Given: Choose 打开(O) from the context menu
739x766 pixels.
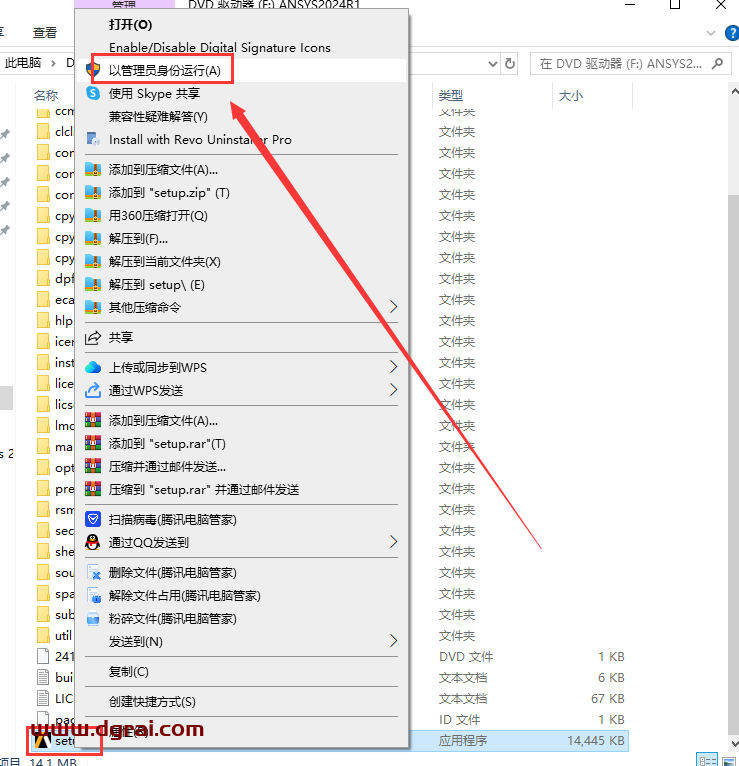Looking at the screenshot, I should (130, 24).
